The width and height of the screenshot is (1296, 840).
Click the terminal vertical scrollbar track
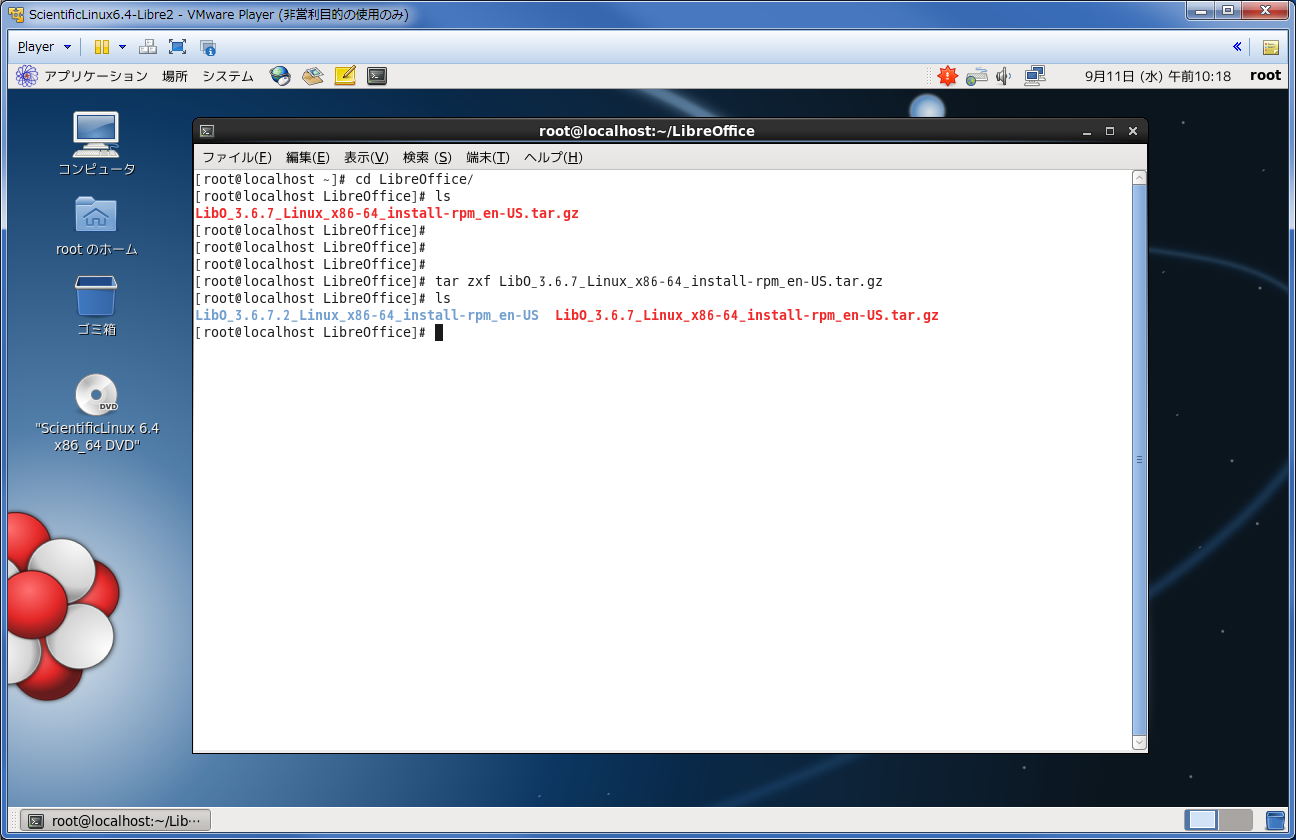(1139, 460)
